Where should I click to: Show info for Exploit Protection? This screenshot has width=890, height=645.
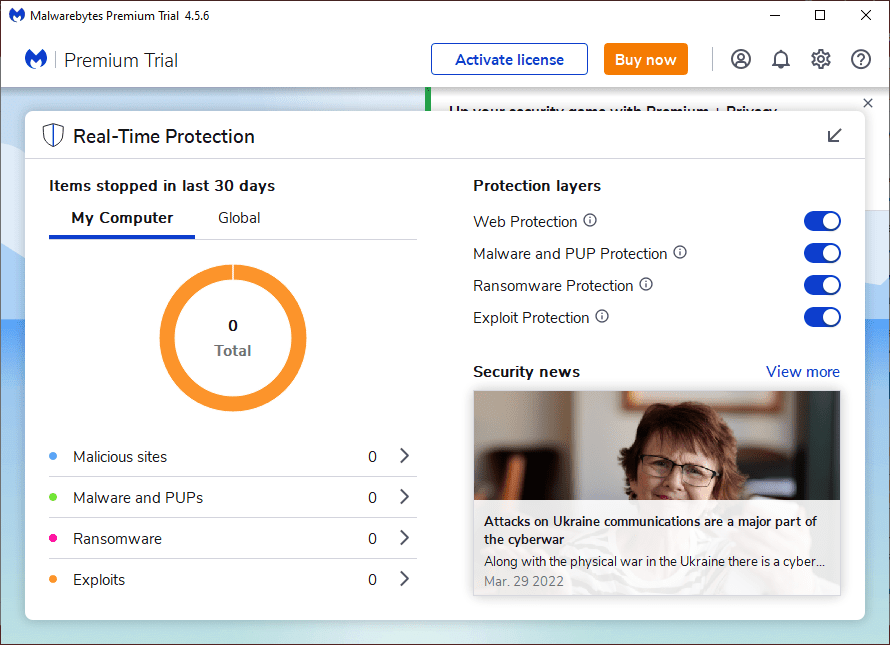(x=602, y=316)
